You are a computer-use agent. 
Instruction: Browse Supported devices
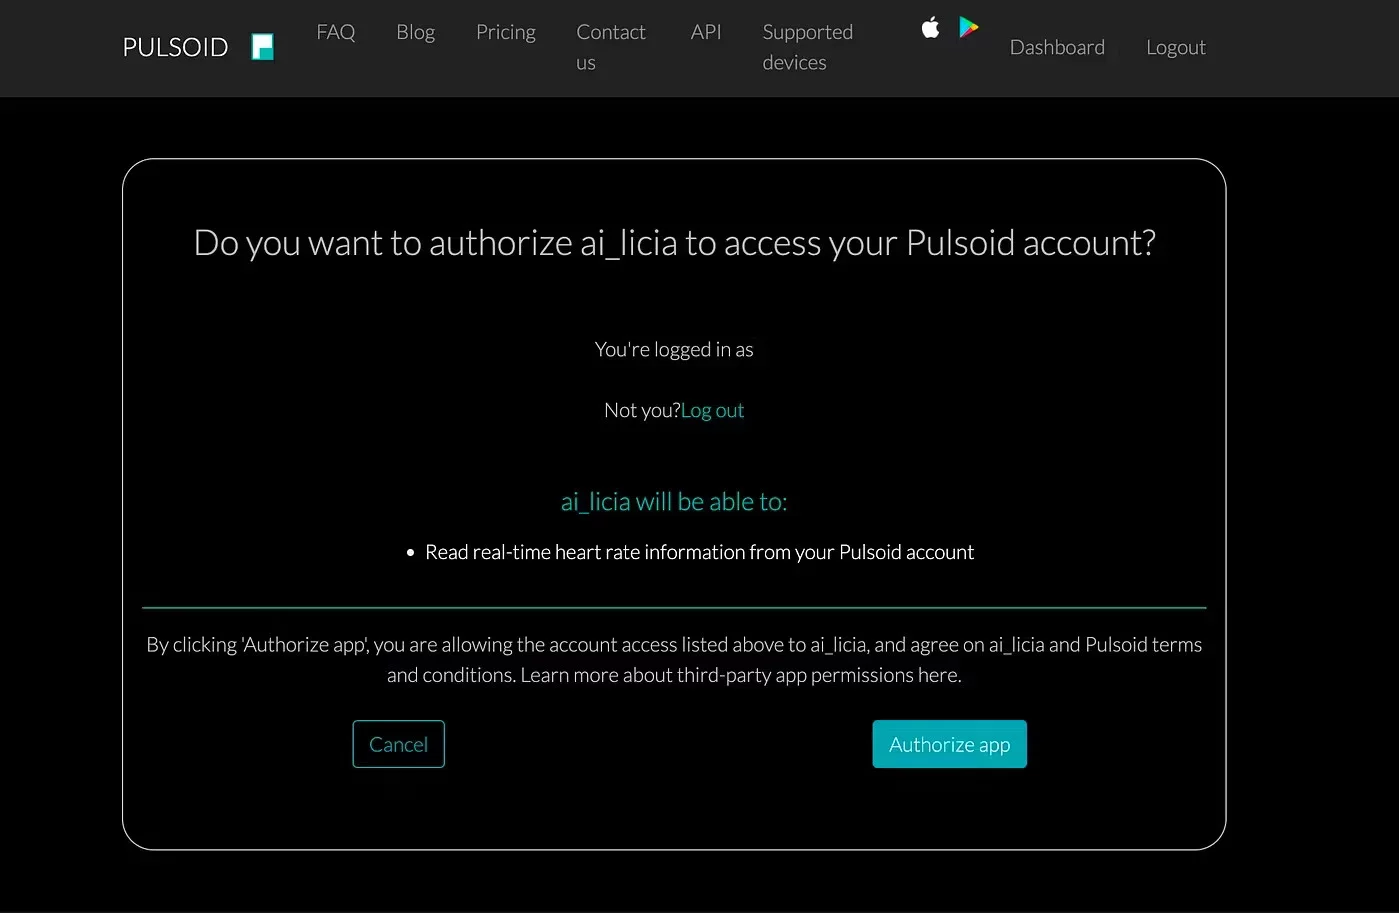[806, 46]
